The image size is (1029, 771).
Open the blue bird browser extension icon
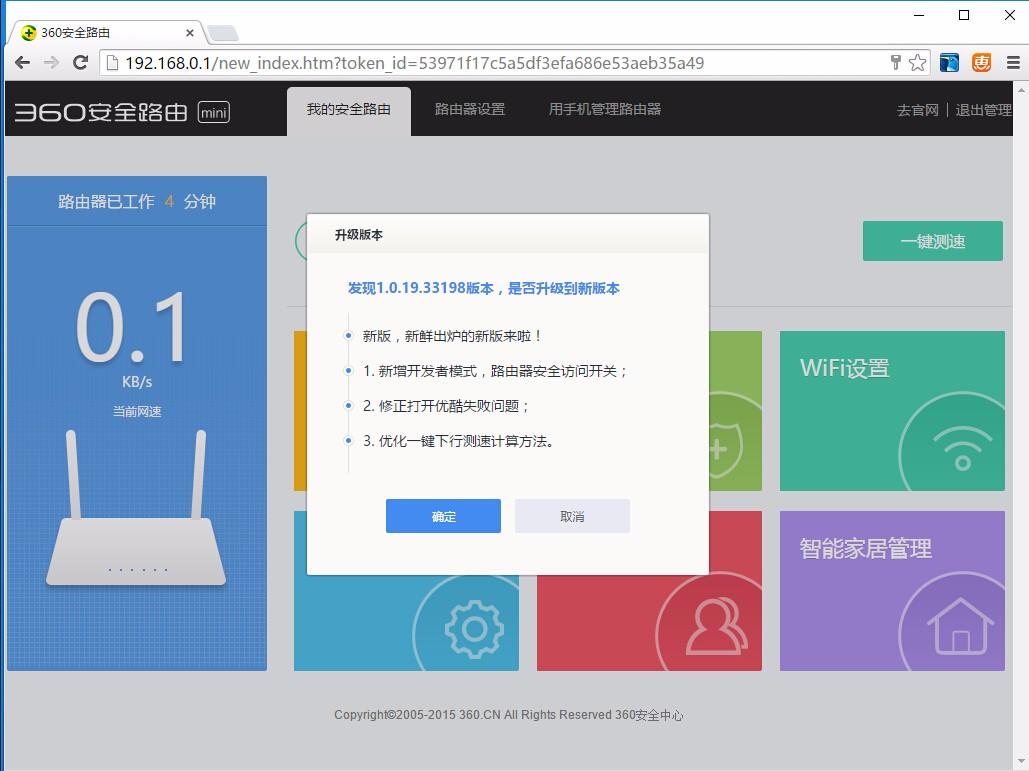coord(948,62)
